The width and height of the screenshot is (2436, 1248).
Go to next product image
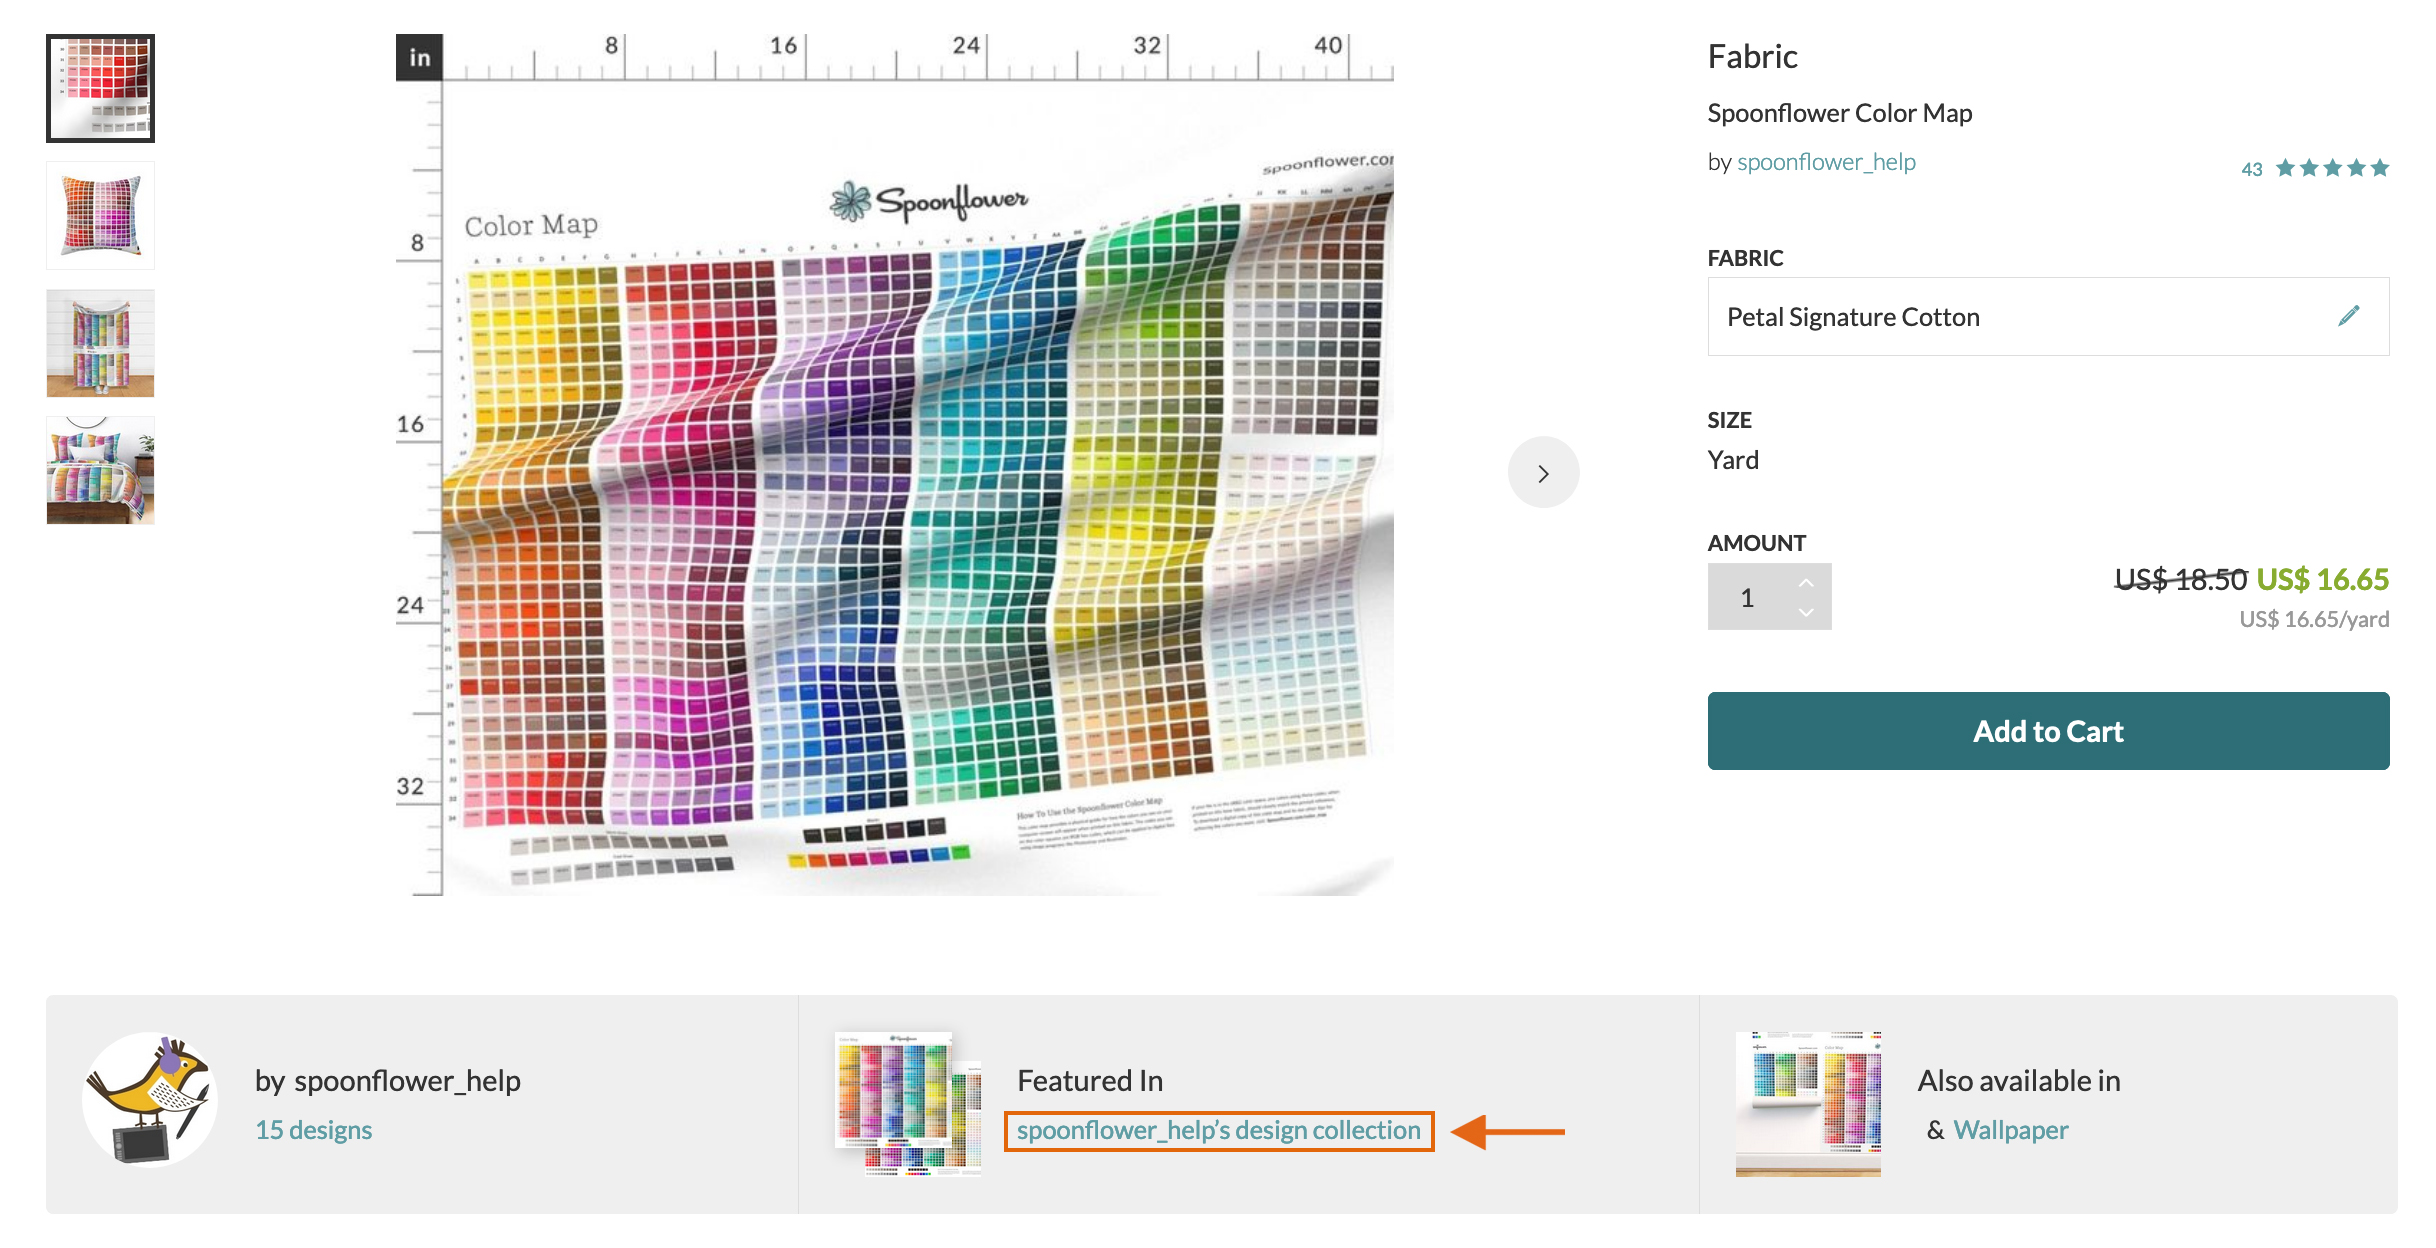[x=1543, y=473]
